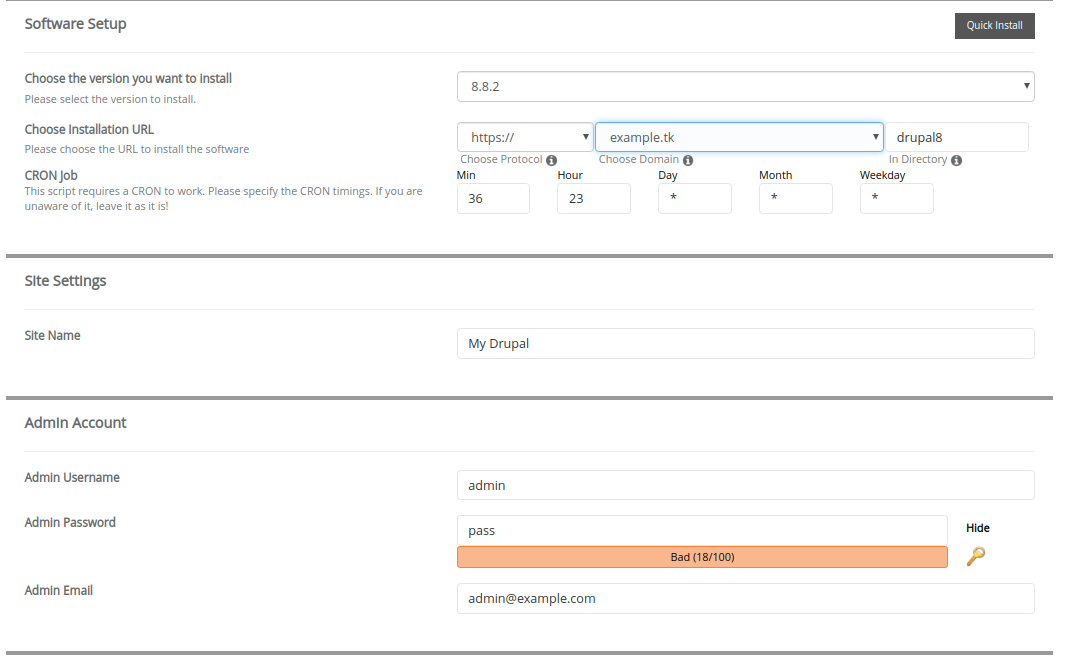
Task: Hide the admin password
Action: pos(977,528)
